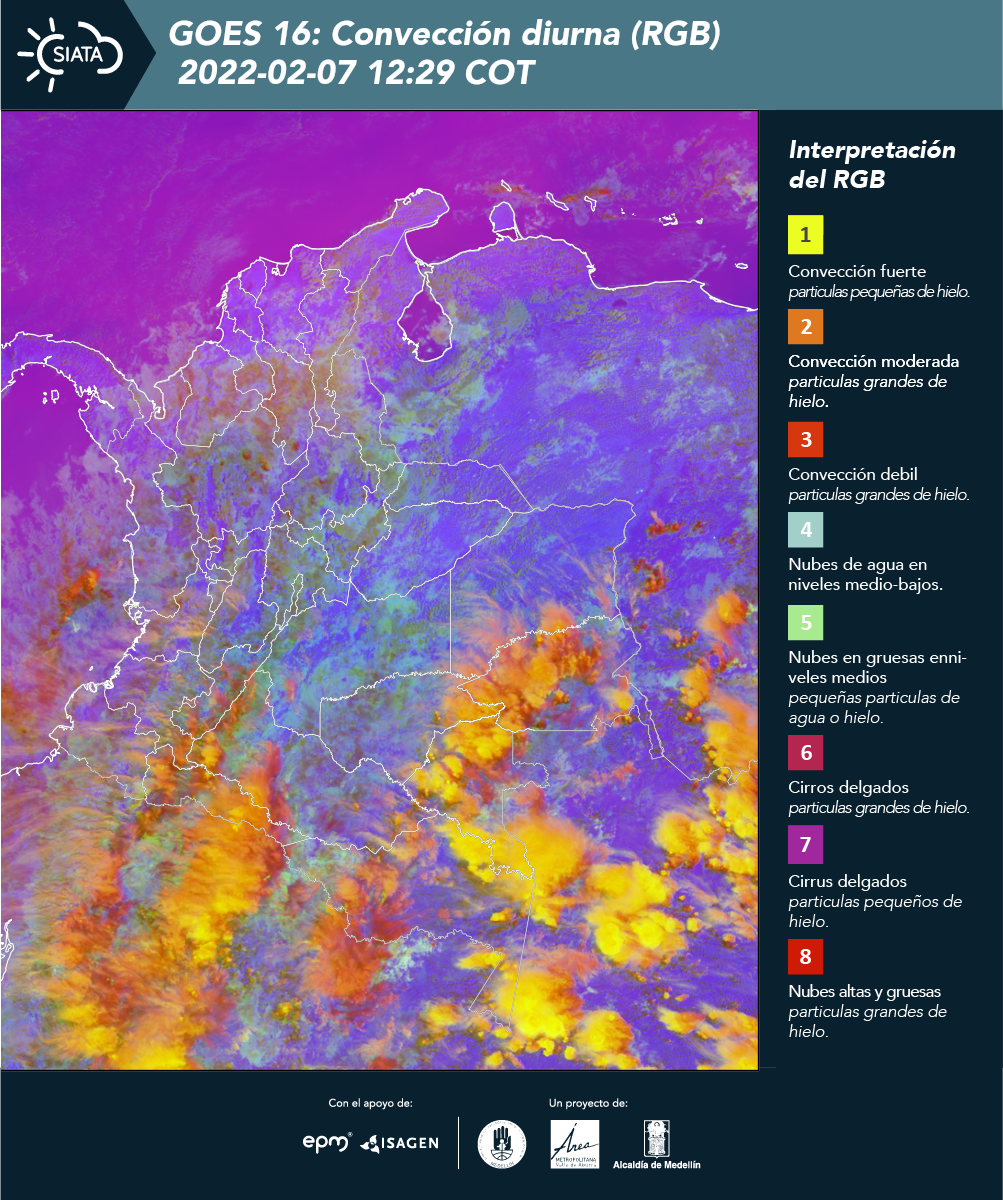This screenshot has width=1003, height=1200.
Task: Click the Área Metropolitana Valle de Aburrá logo
Action: point(575,1144)
